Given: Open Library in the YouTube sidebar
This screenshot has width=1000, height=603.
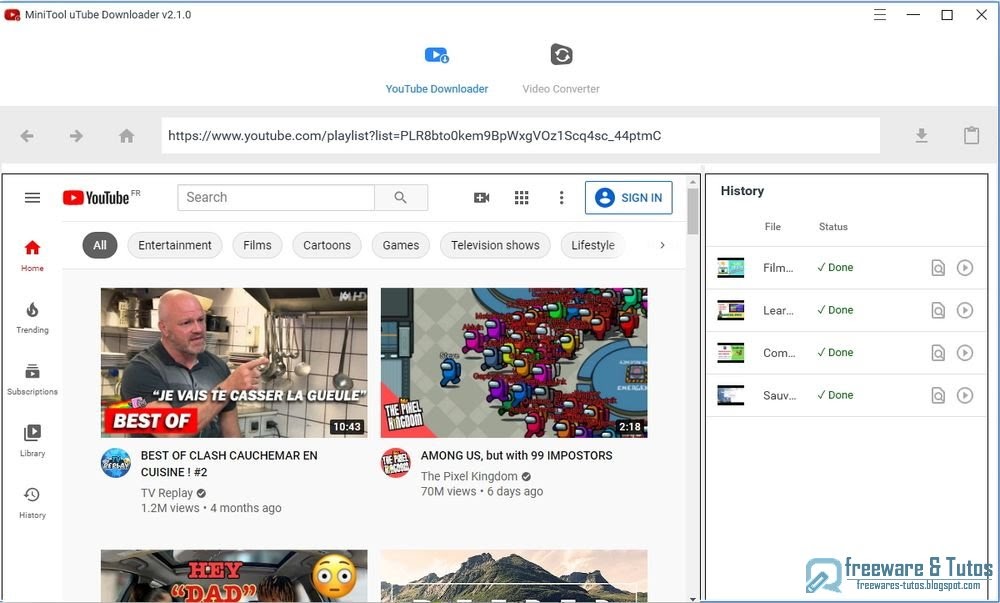Looking at the screenshot, I should click(33, 441).
